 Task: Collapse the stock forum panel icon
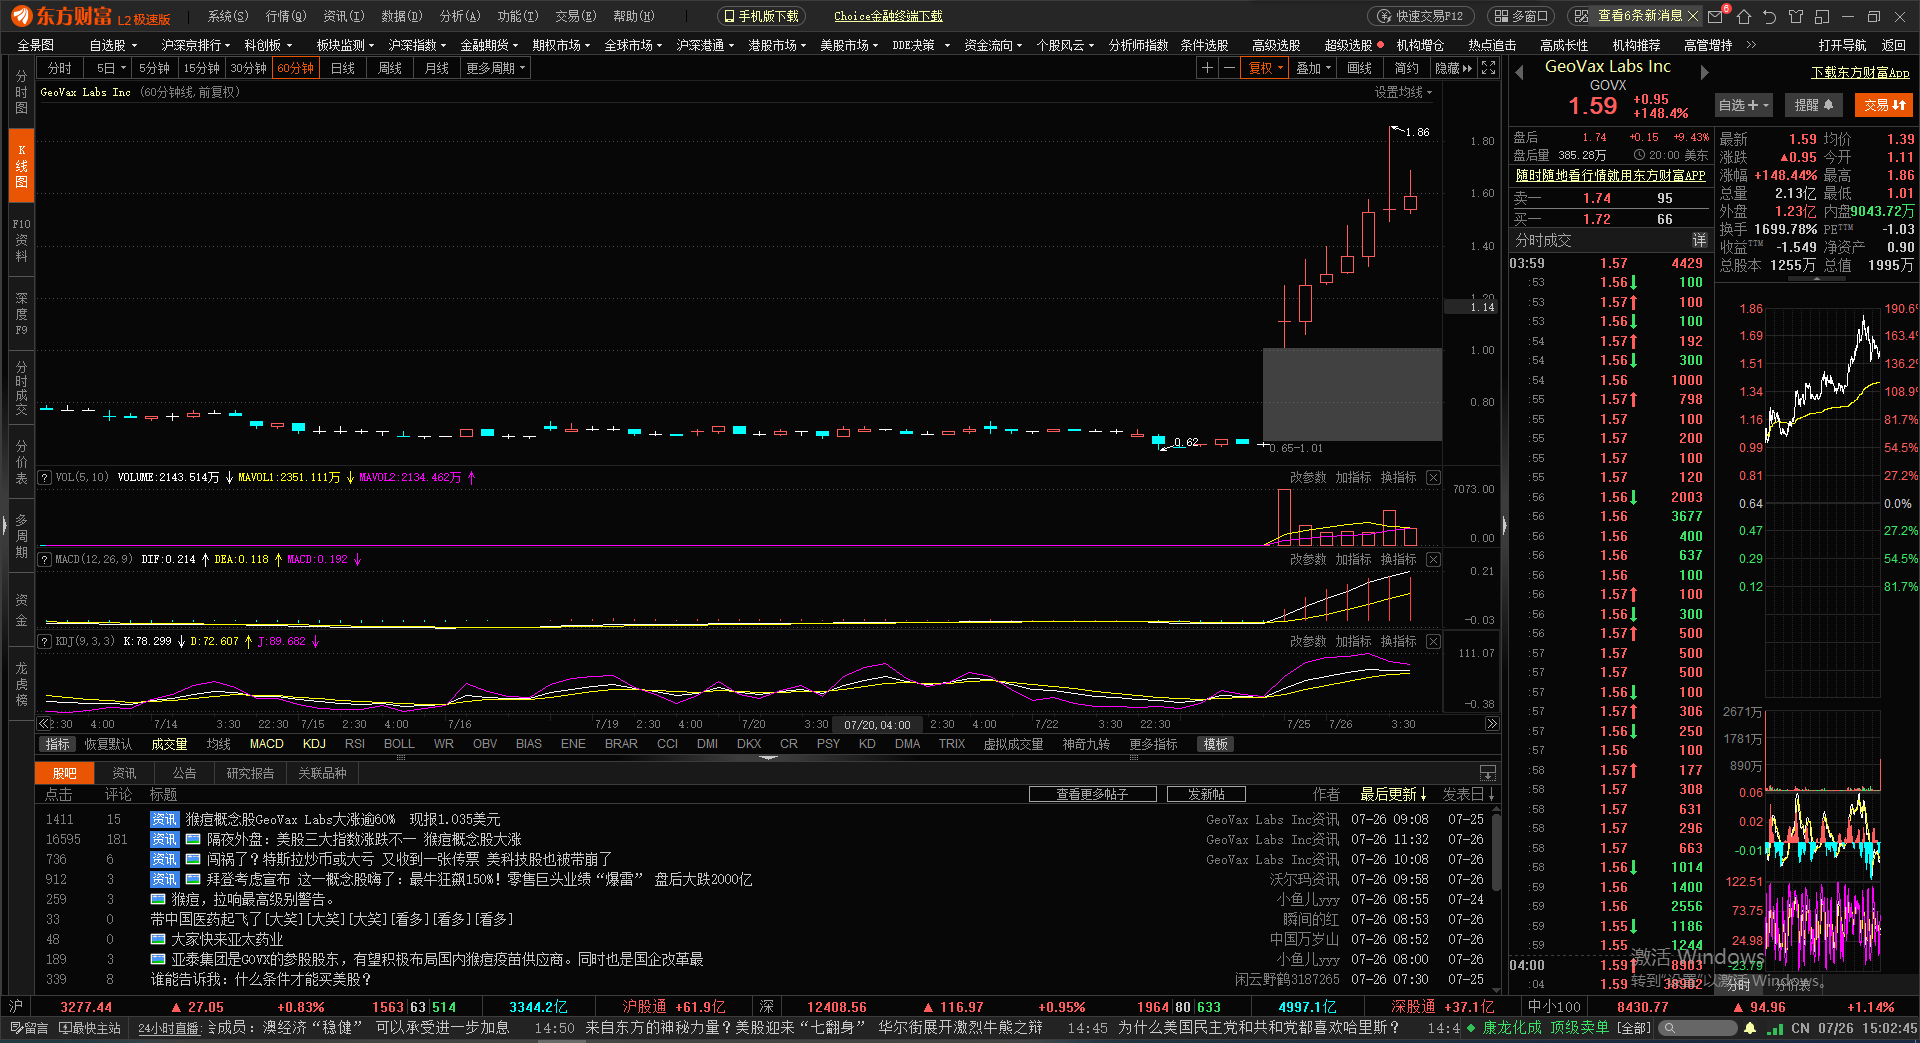point(1488,773)
